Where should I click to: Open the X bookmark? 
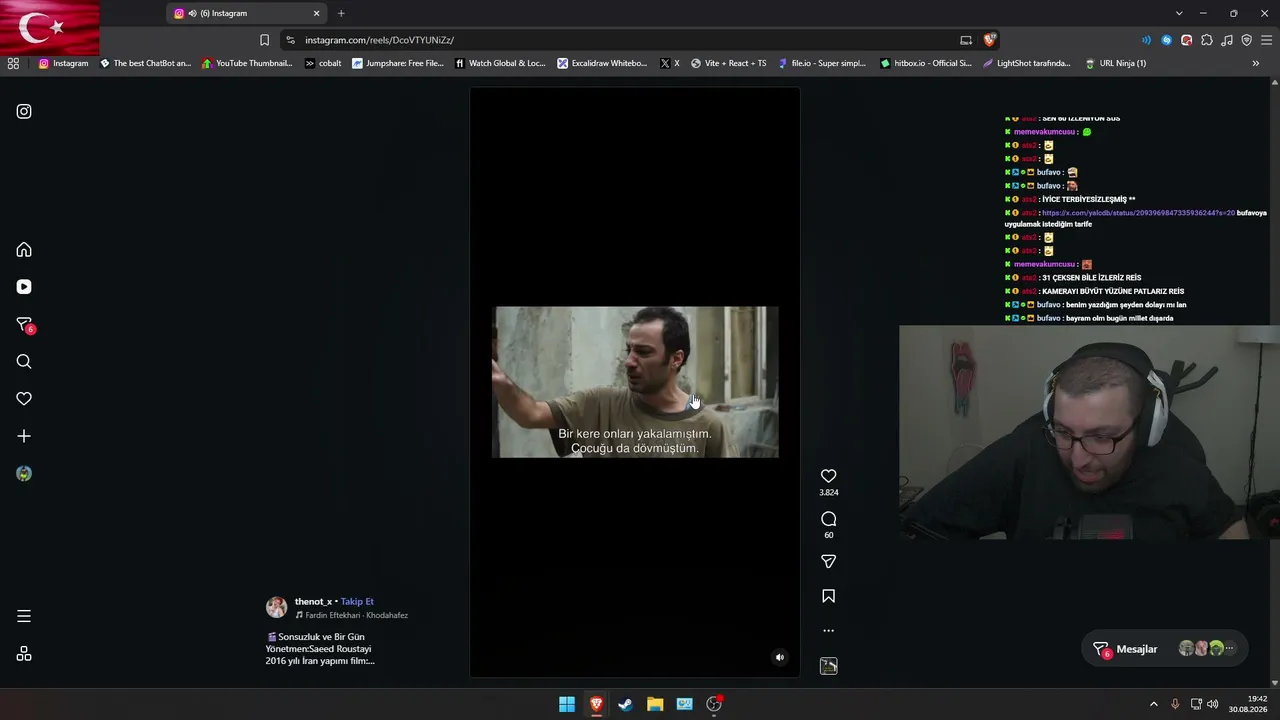tap(670, 63)
